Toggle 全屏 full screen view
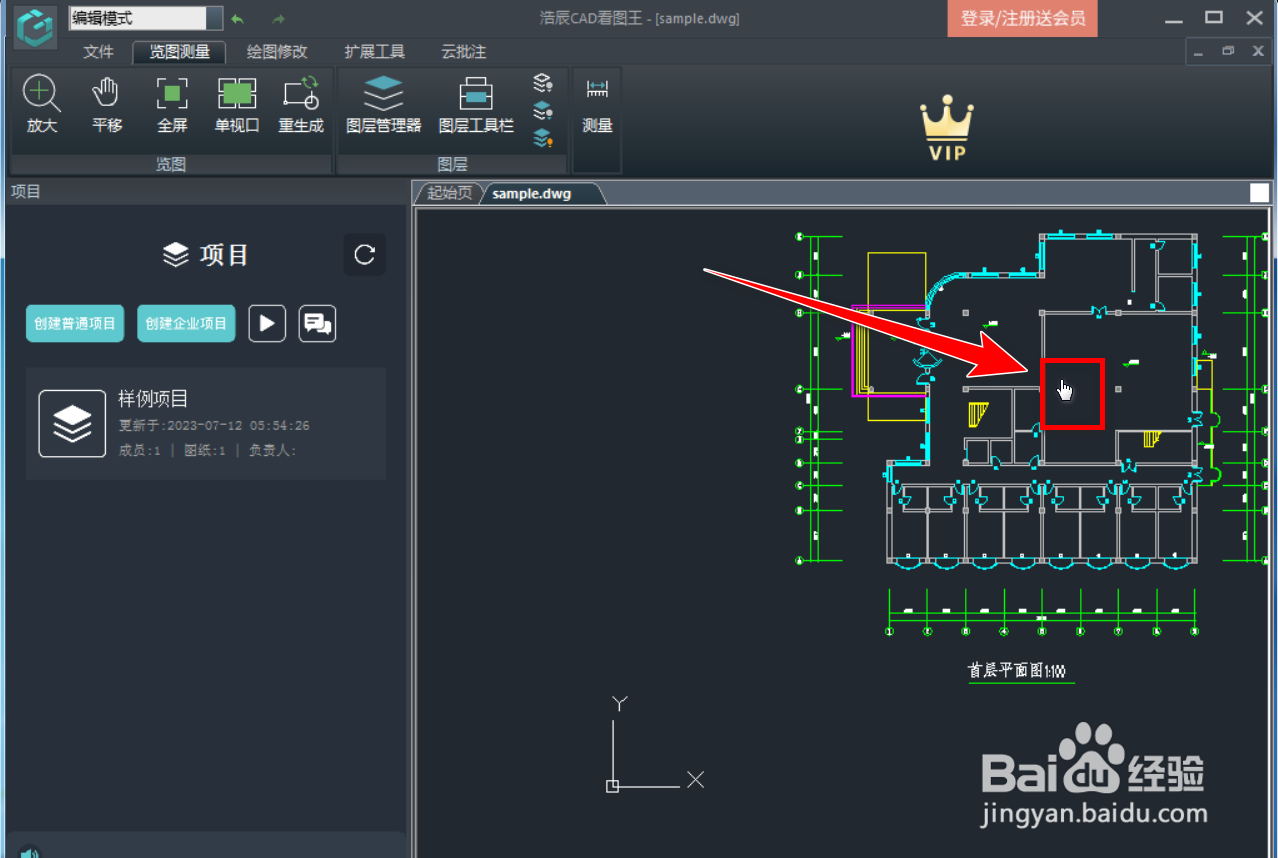This screenshot has width=1278, height=858. tap(172, 105)
